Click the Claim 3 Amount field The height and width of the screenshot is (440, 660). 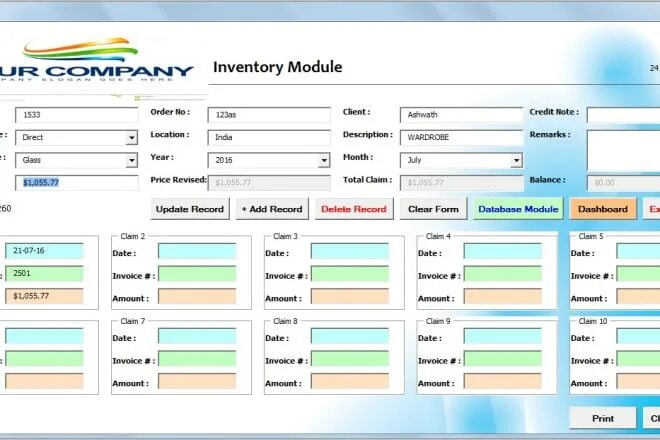[x=350, y=296]
